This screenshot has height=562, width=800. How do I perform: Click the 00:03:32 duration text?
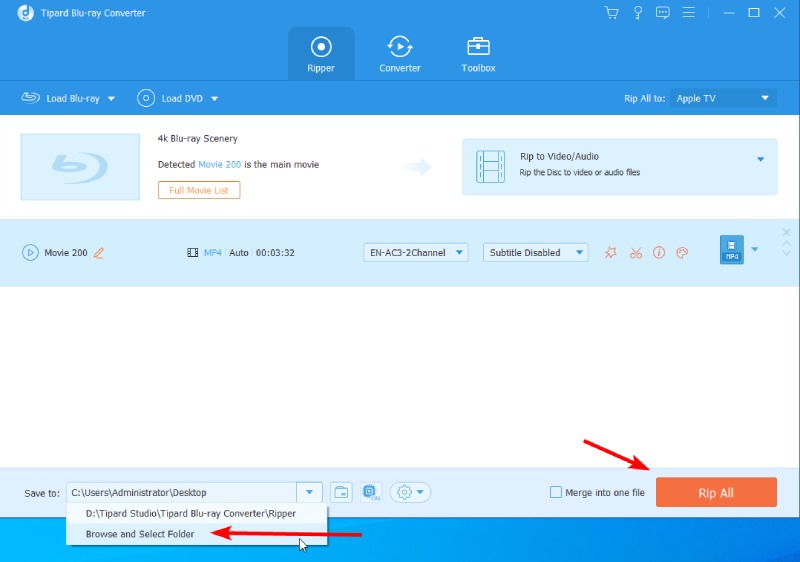[x=275, y=252]
